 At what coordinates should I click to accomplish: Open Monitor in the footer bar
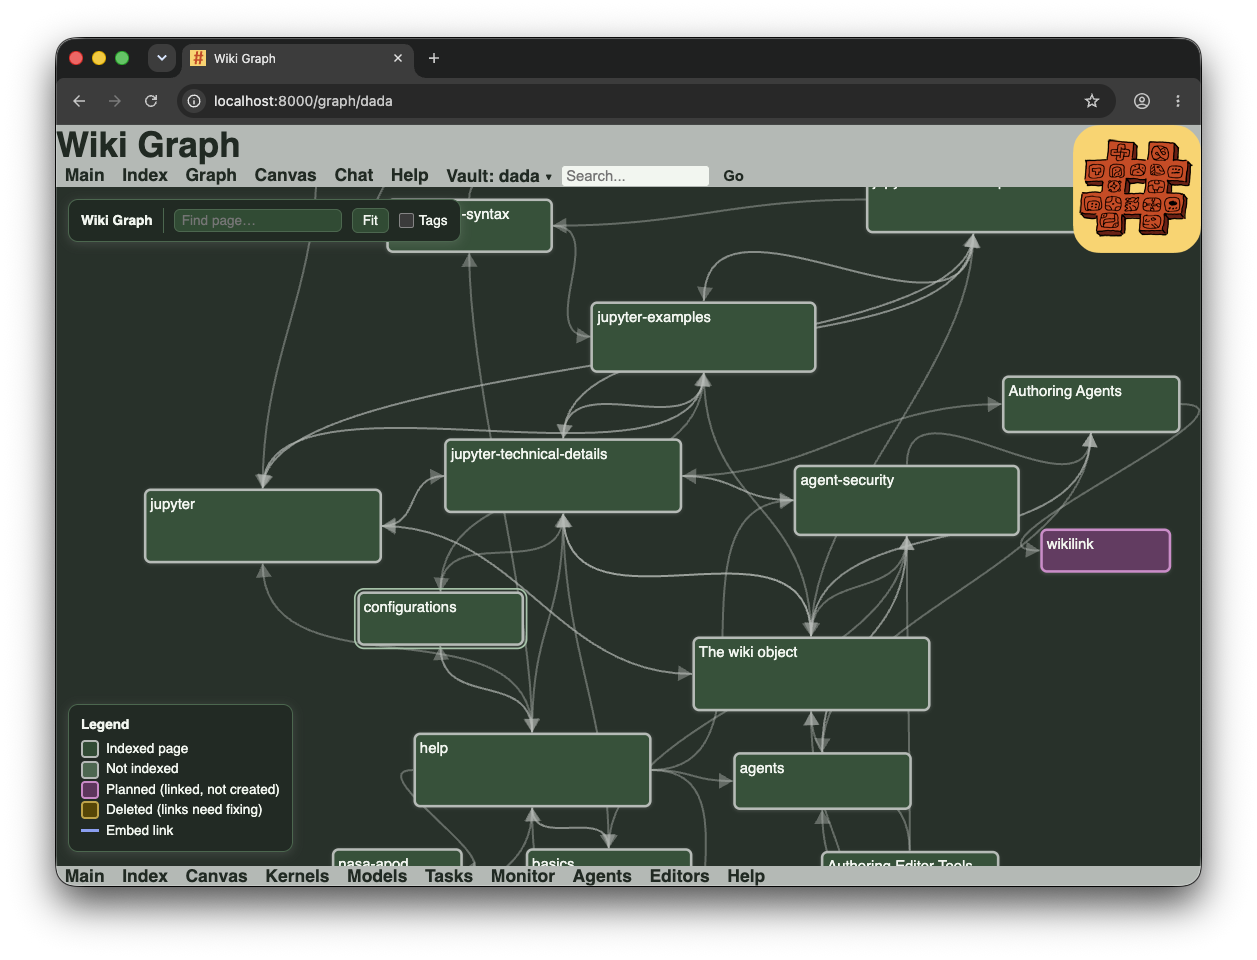(523, 876)
